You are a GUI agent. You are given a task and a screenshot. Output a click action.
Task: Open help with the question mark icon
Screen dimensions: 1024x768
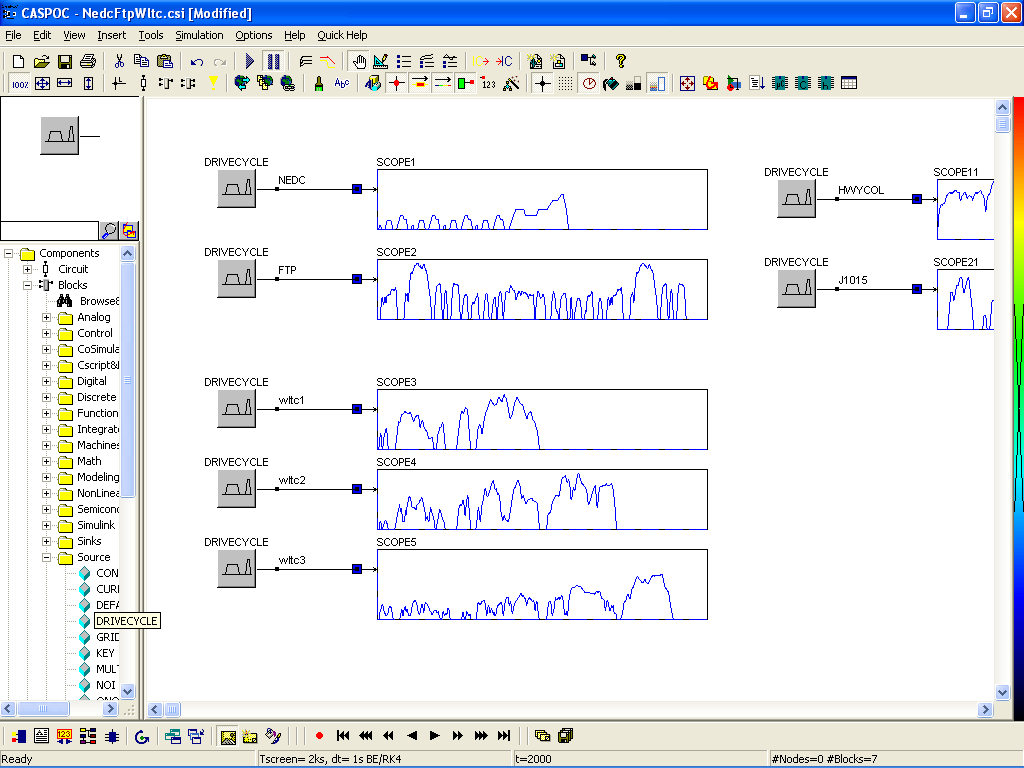[x=620, y=61]
